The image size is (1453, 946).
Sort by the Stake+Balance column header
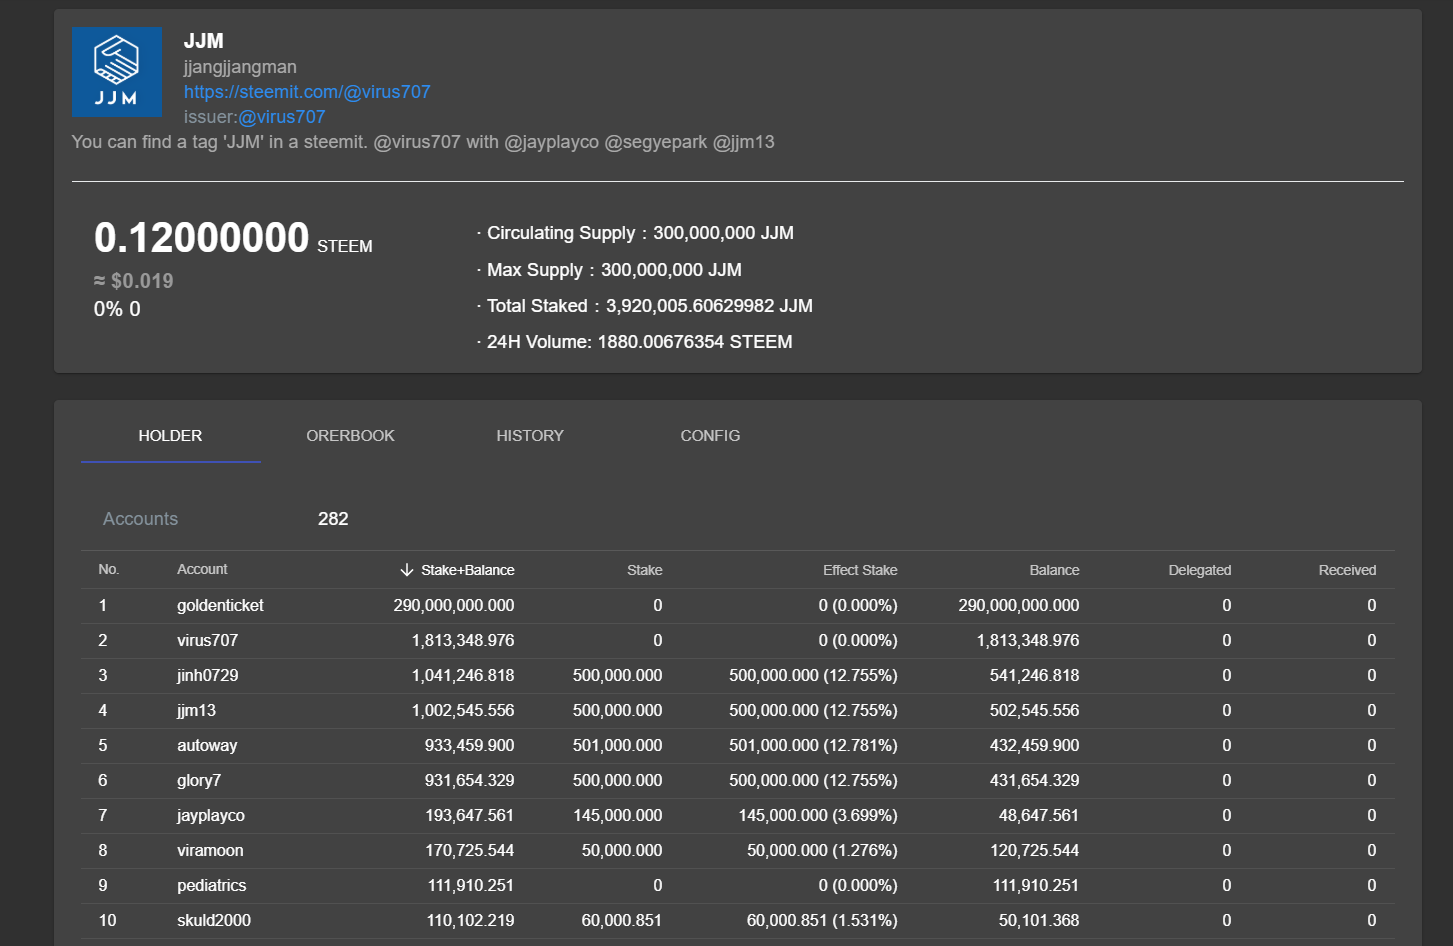[x=468, y=570]
